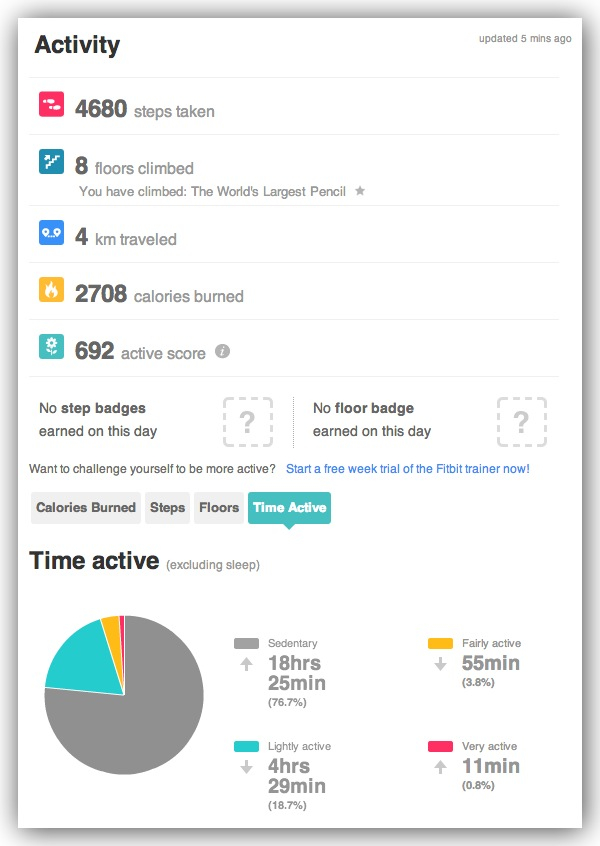Screen dimensions: 600x846
Task: Click the floor badge question mark placeholder
Action: [x=521, y=421]
